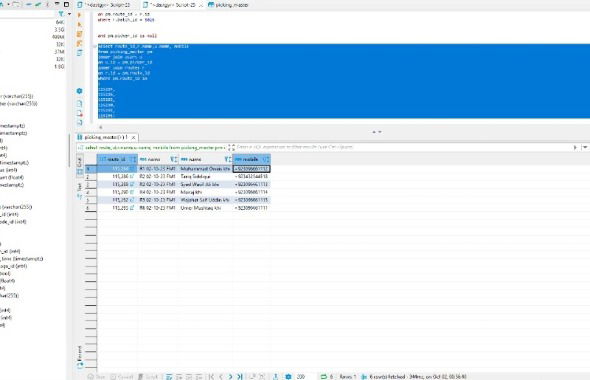
Task: Go to next row navigation icon
Action: coord(230,377)
